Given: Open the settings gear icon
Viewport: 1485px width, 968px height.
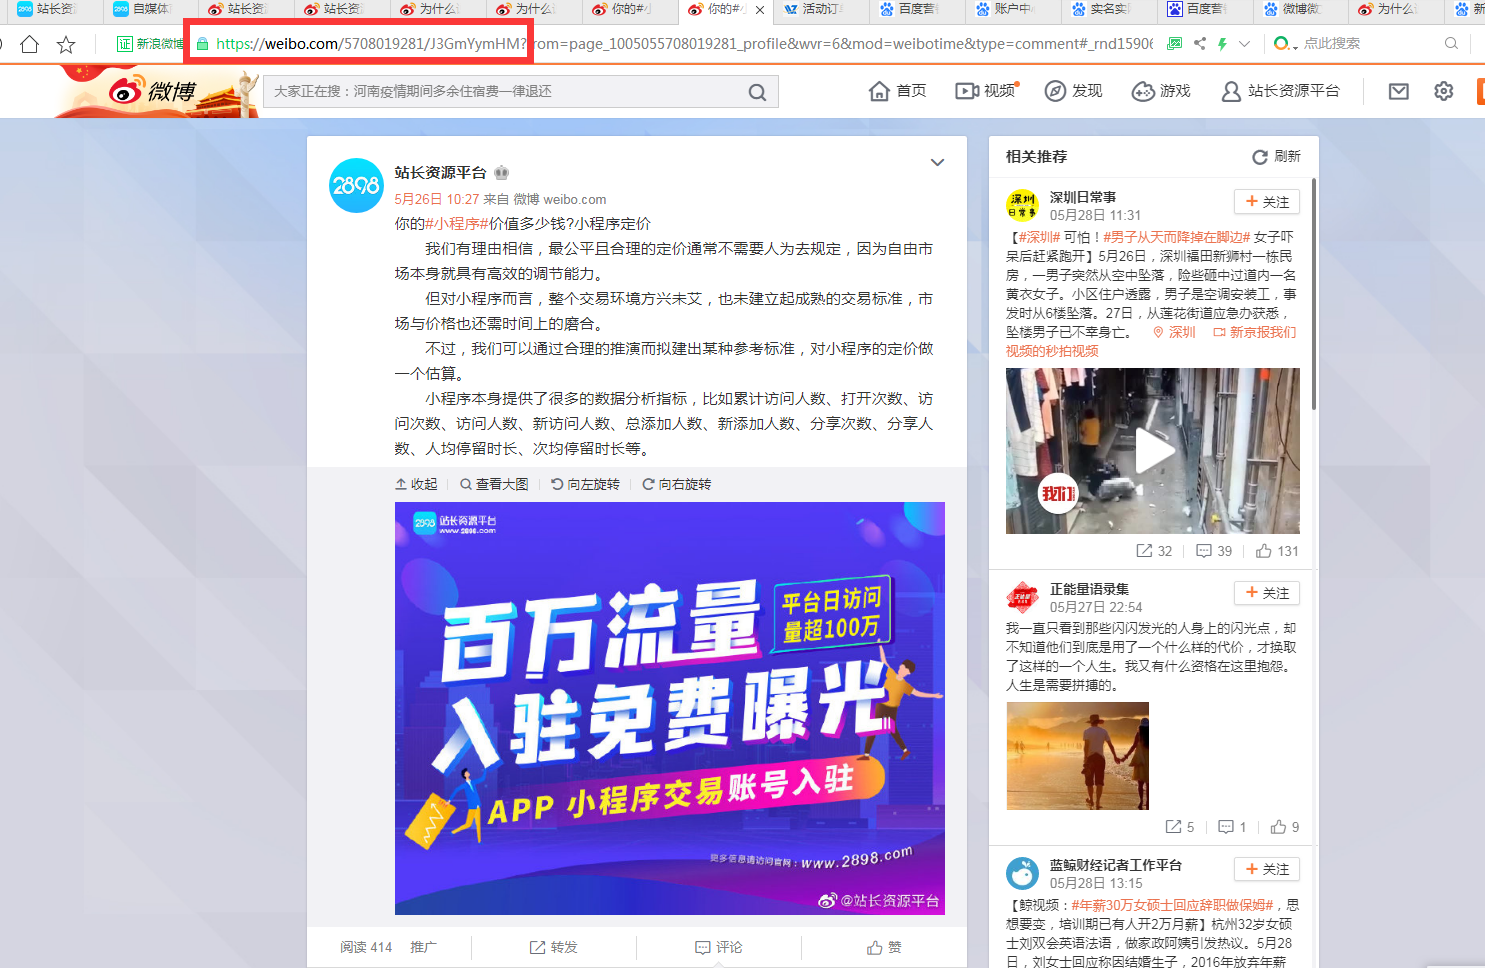Looking at the screenshot, I should [x=1443, y=91].
